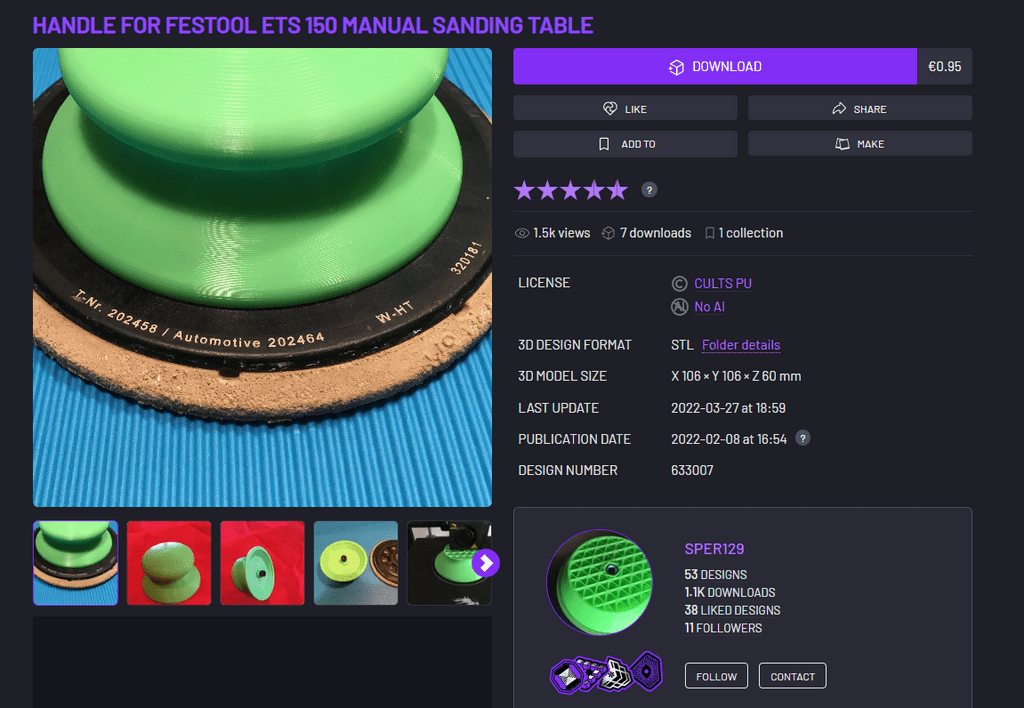
Task: Click the cube icon beside 7 downloads
Action: 608,233
